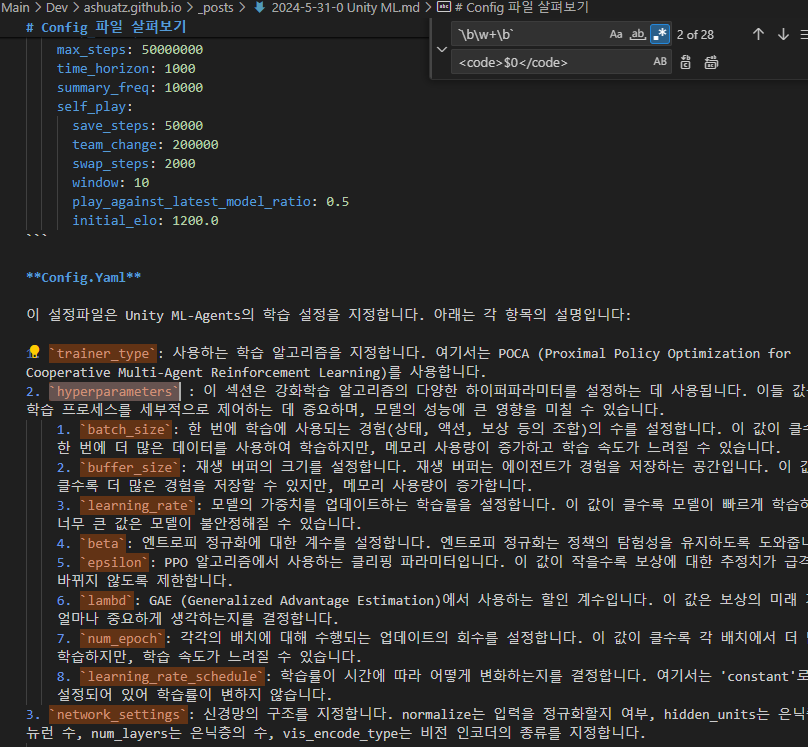Toggle Preserve Case in replace field
Viewport: 808px width, 747px height.
[660, 62]
